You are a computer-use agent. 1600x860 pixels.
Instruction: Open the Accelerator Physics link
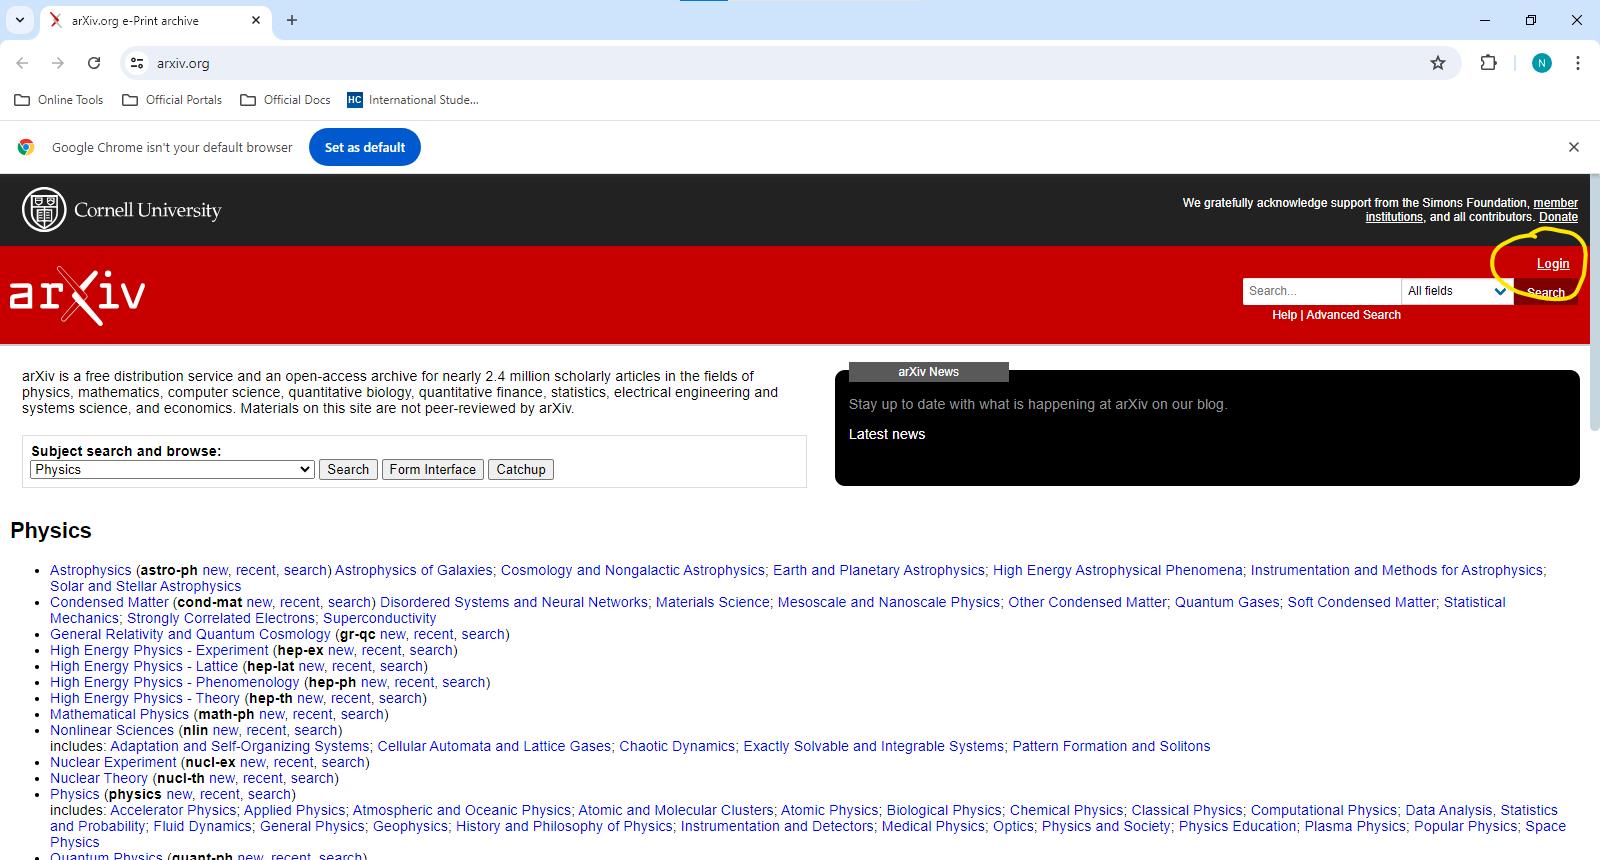(173, 810)
